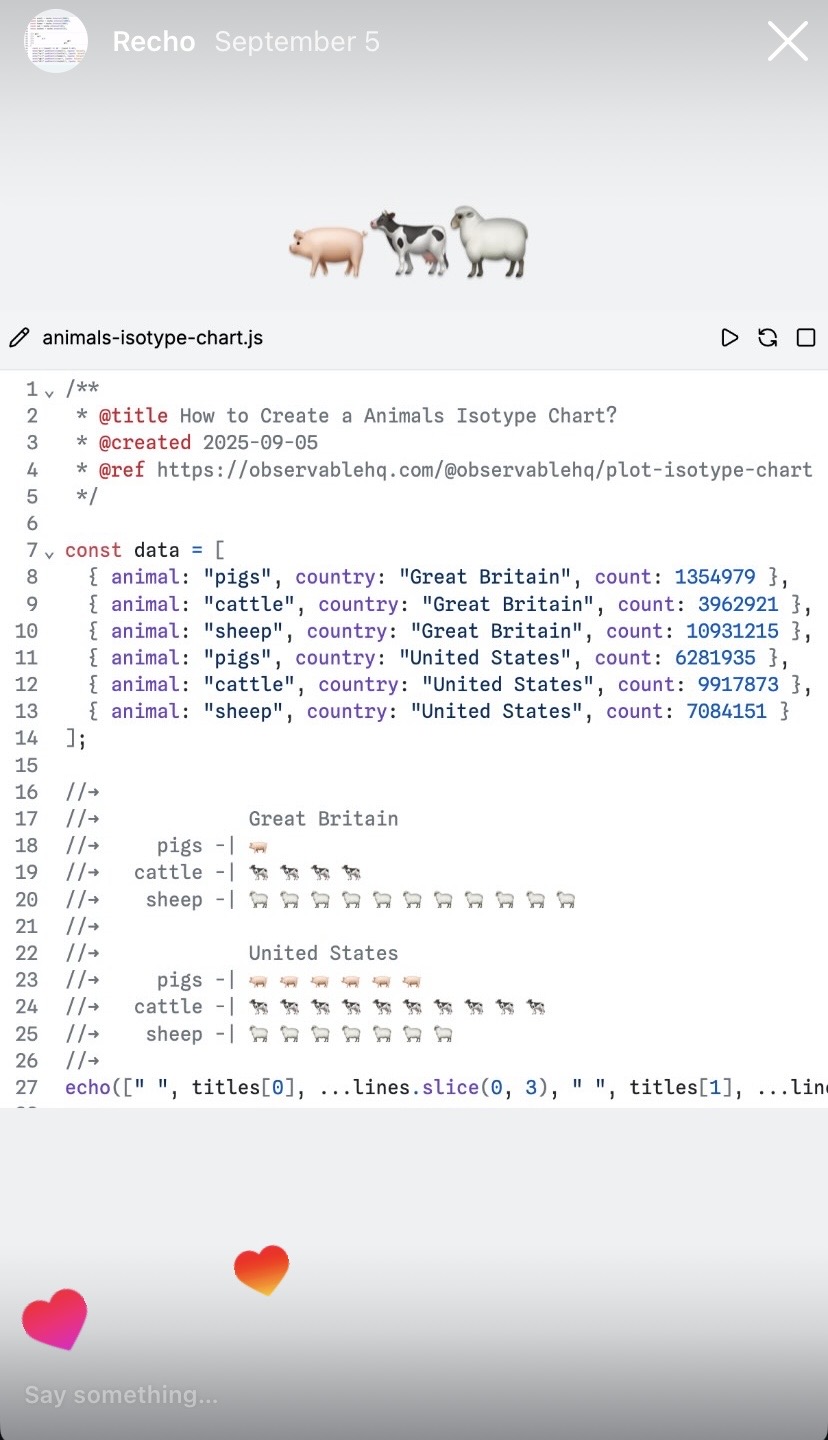
Task: Close the story with the X icon
Action: pos(787,42)
